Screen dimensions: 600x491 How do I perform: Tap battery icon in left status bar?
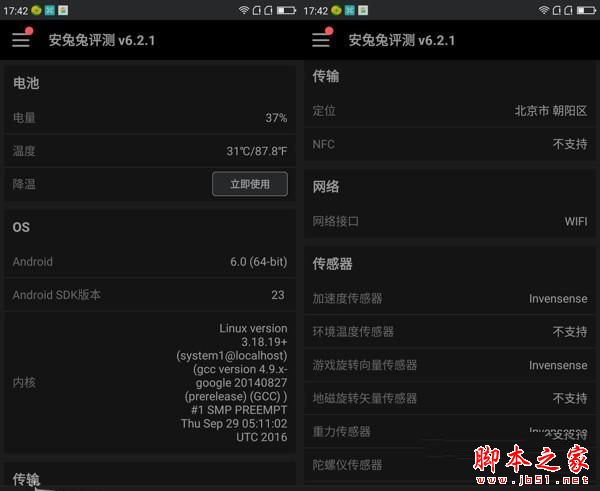pos(286,10)
